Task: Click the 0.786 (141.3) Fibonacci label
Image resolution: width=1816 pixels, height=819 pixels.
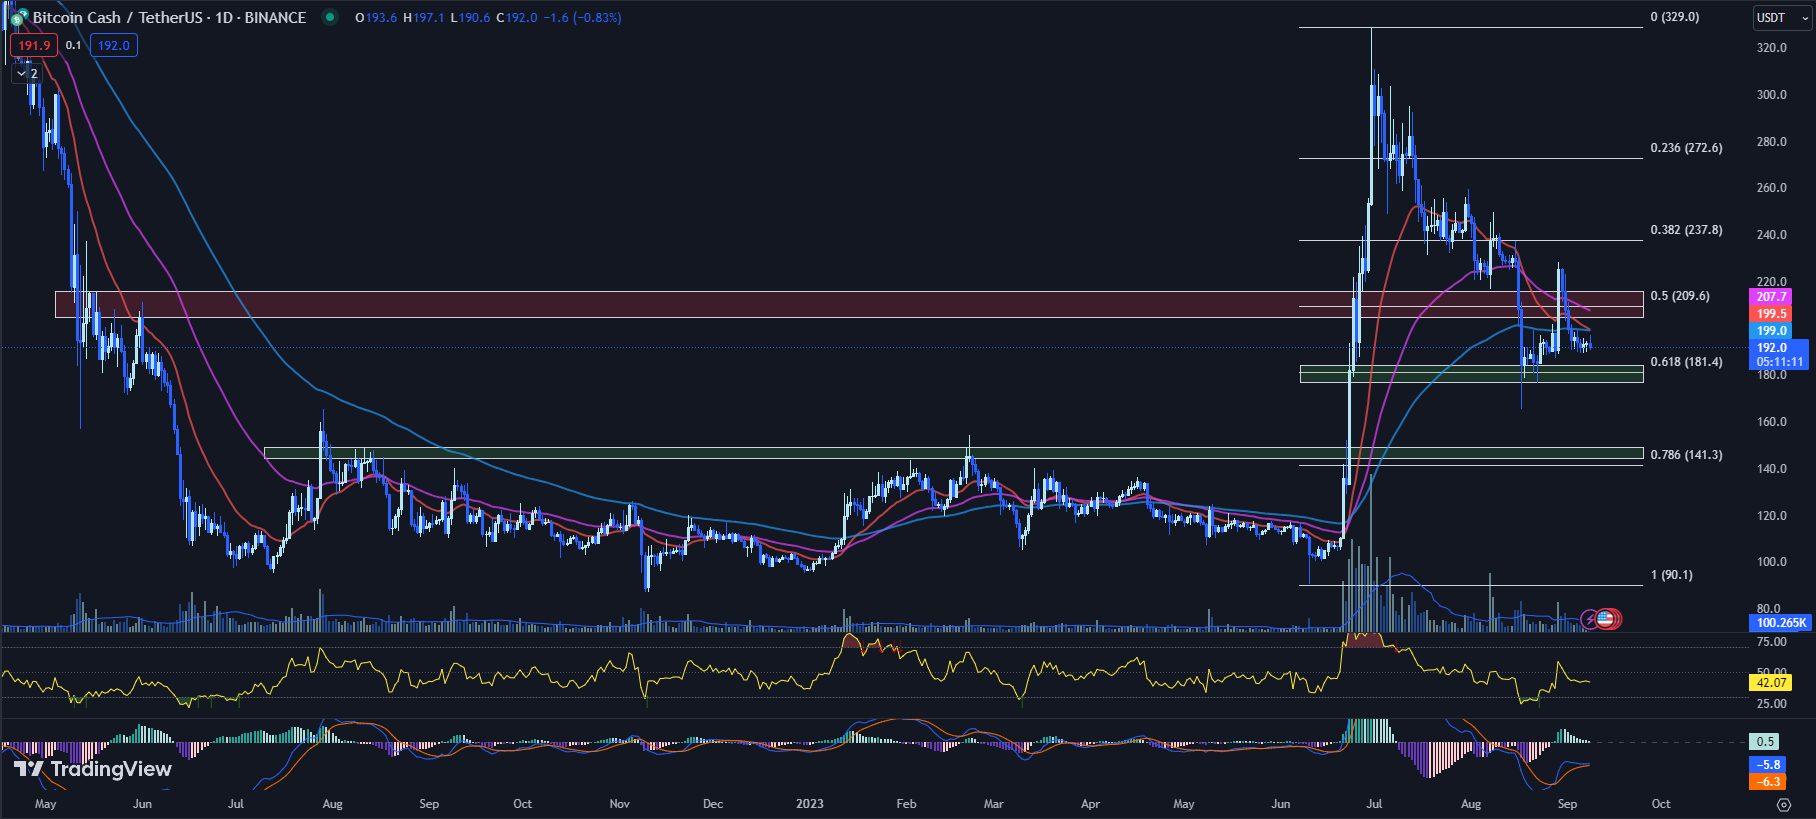Action: 1686,455
